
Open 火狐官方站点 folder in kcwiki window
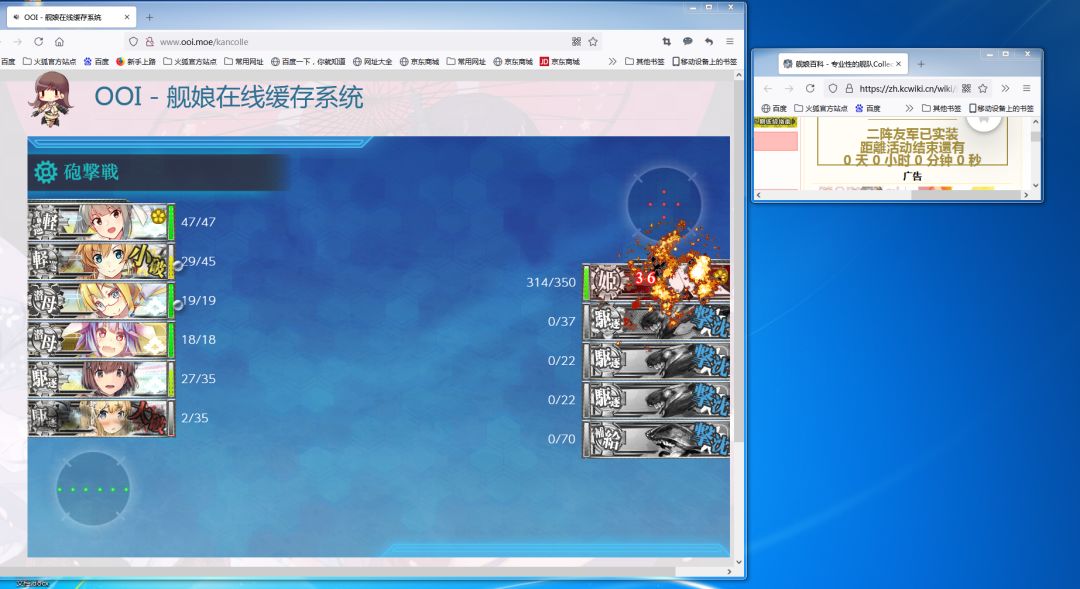coord(820,108)
